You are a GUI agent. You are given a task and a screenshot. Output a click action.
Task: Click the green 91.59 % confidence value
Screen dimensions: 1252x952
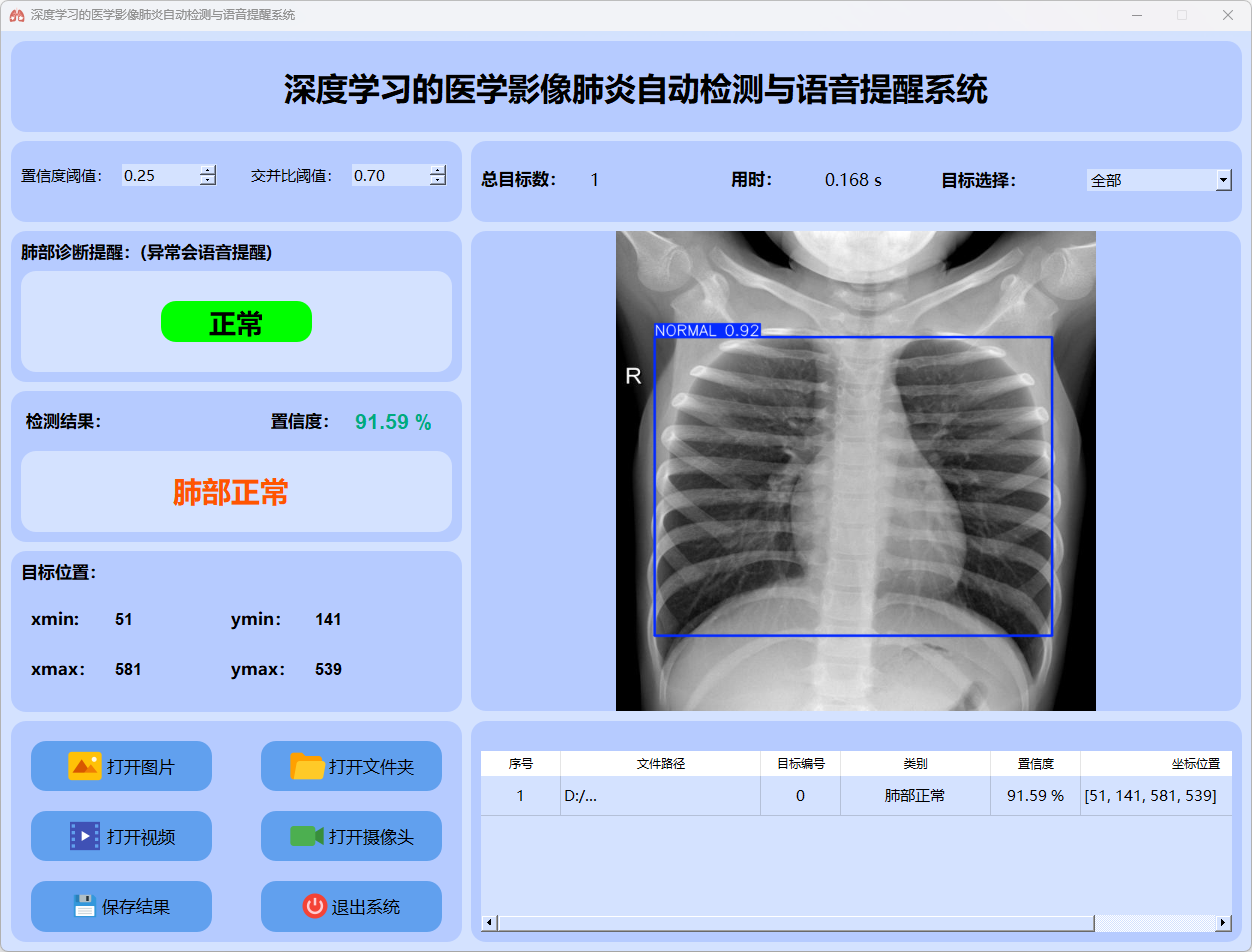393,422
